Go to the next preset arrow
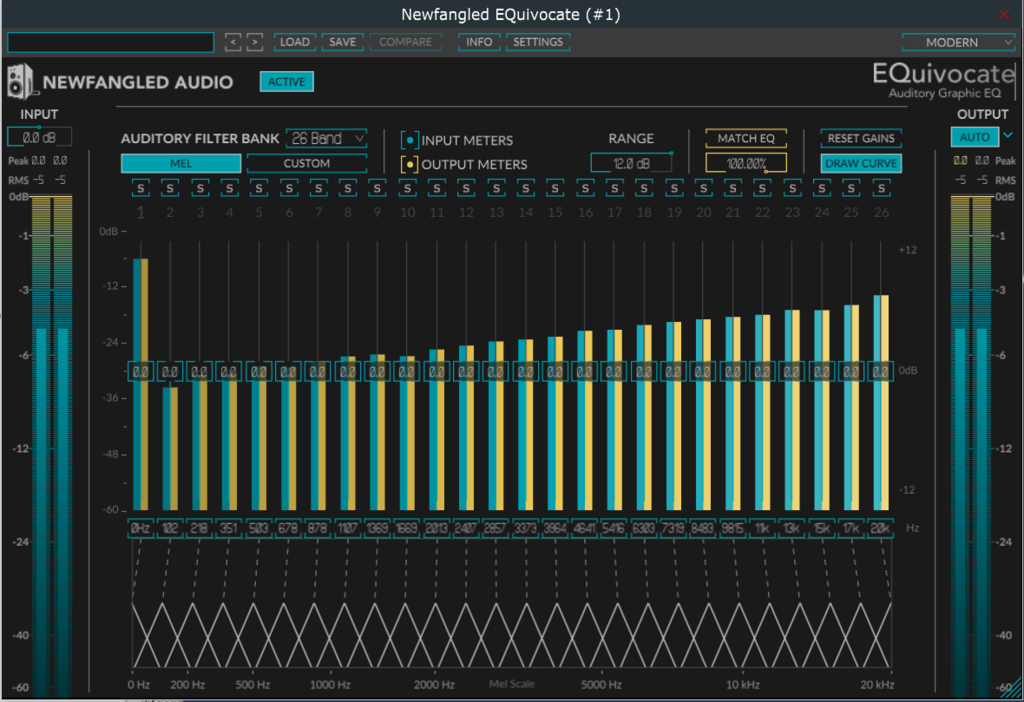 pos(255,42)
